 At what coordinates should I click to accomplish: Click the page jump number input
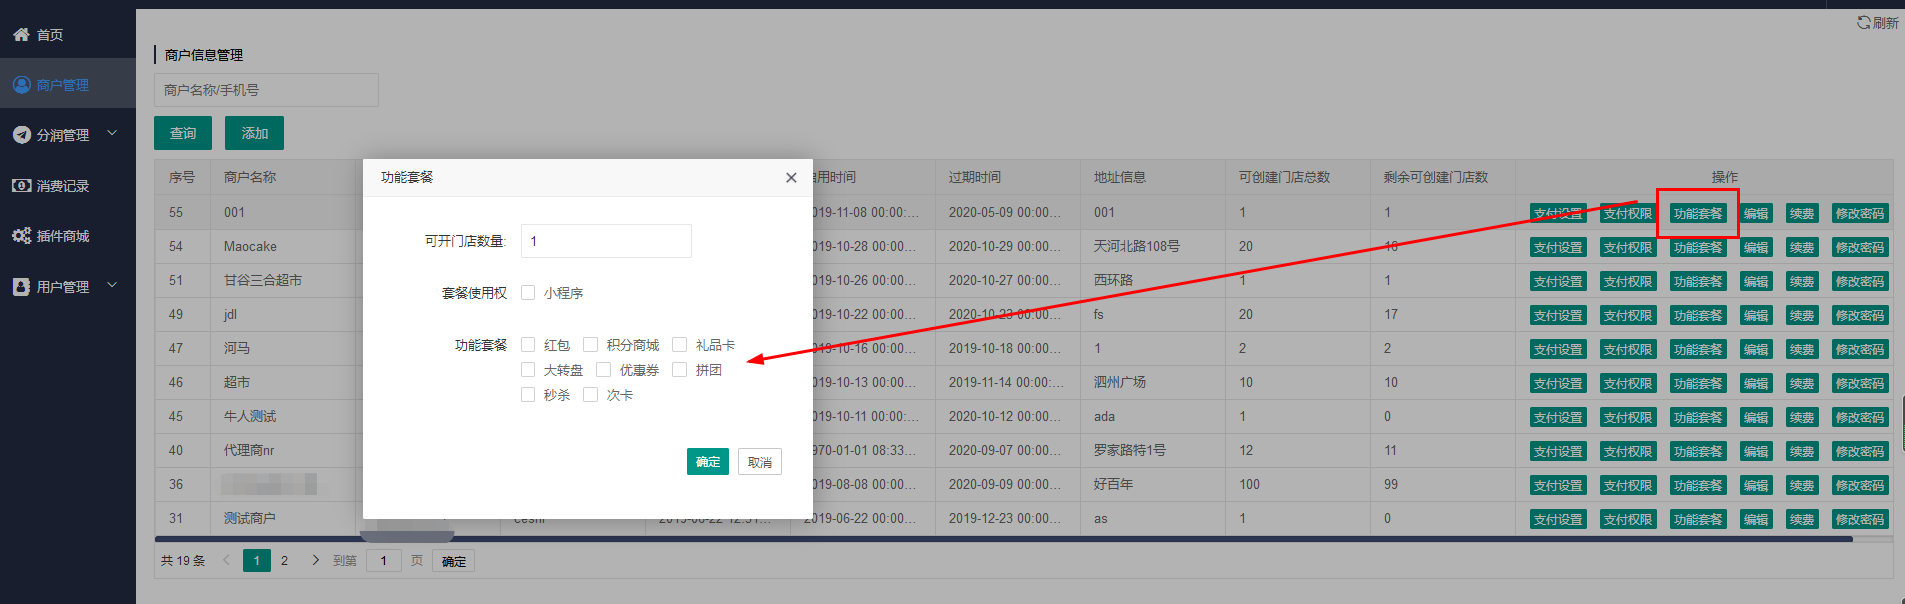pos(384,560)
